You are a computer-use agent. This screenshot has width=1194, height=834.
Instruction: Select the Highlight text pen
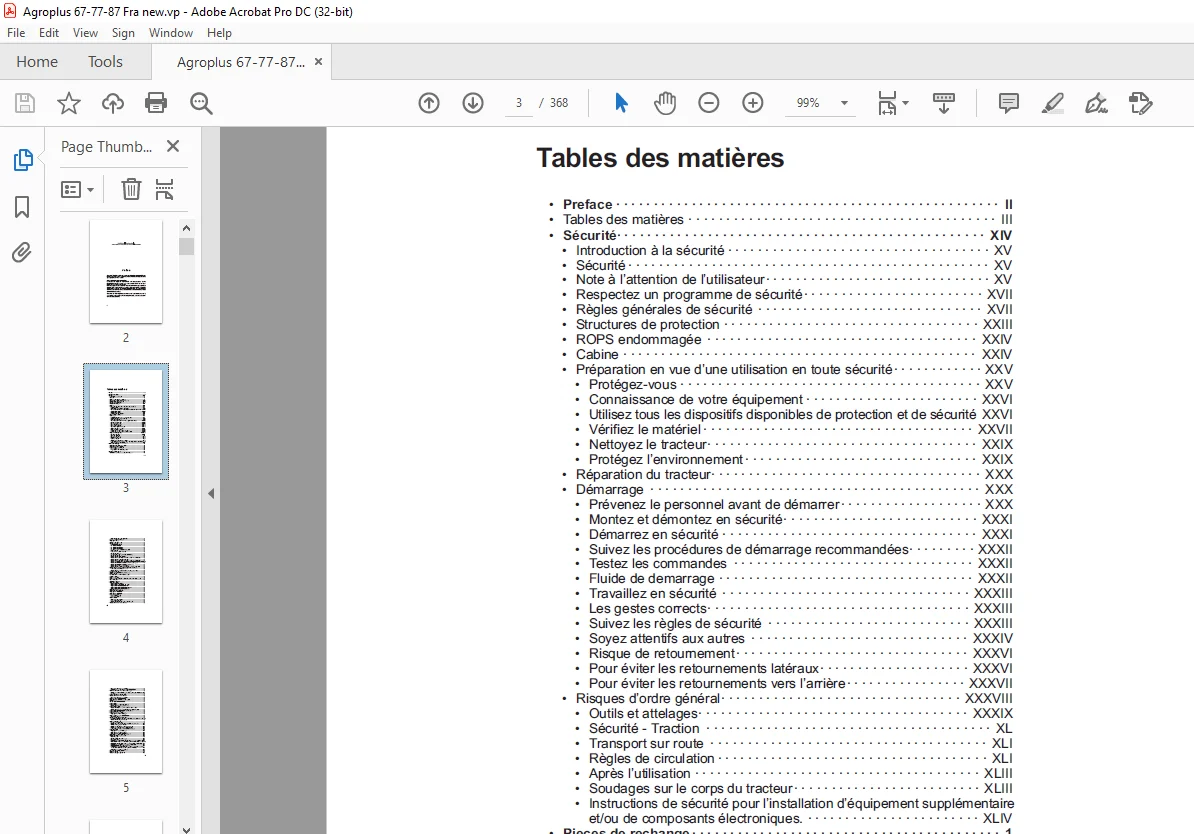(x=1052, y=103)
